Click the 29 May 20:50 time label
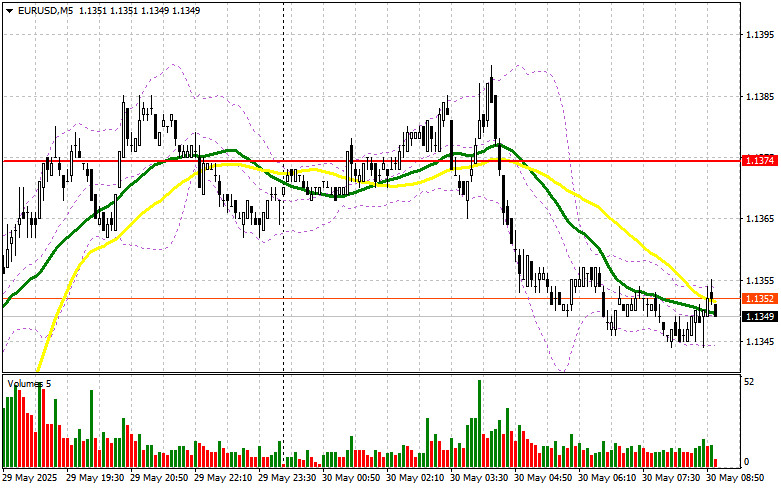Image resolution: width=781 pixels, height=489 pixels. click(x=159, y=478)
